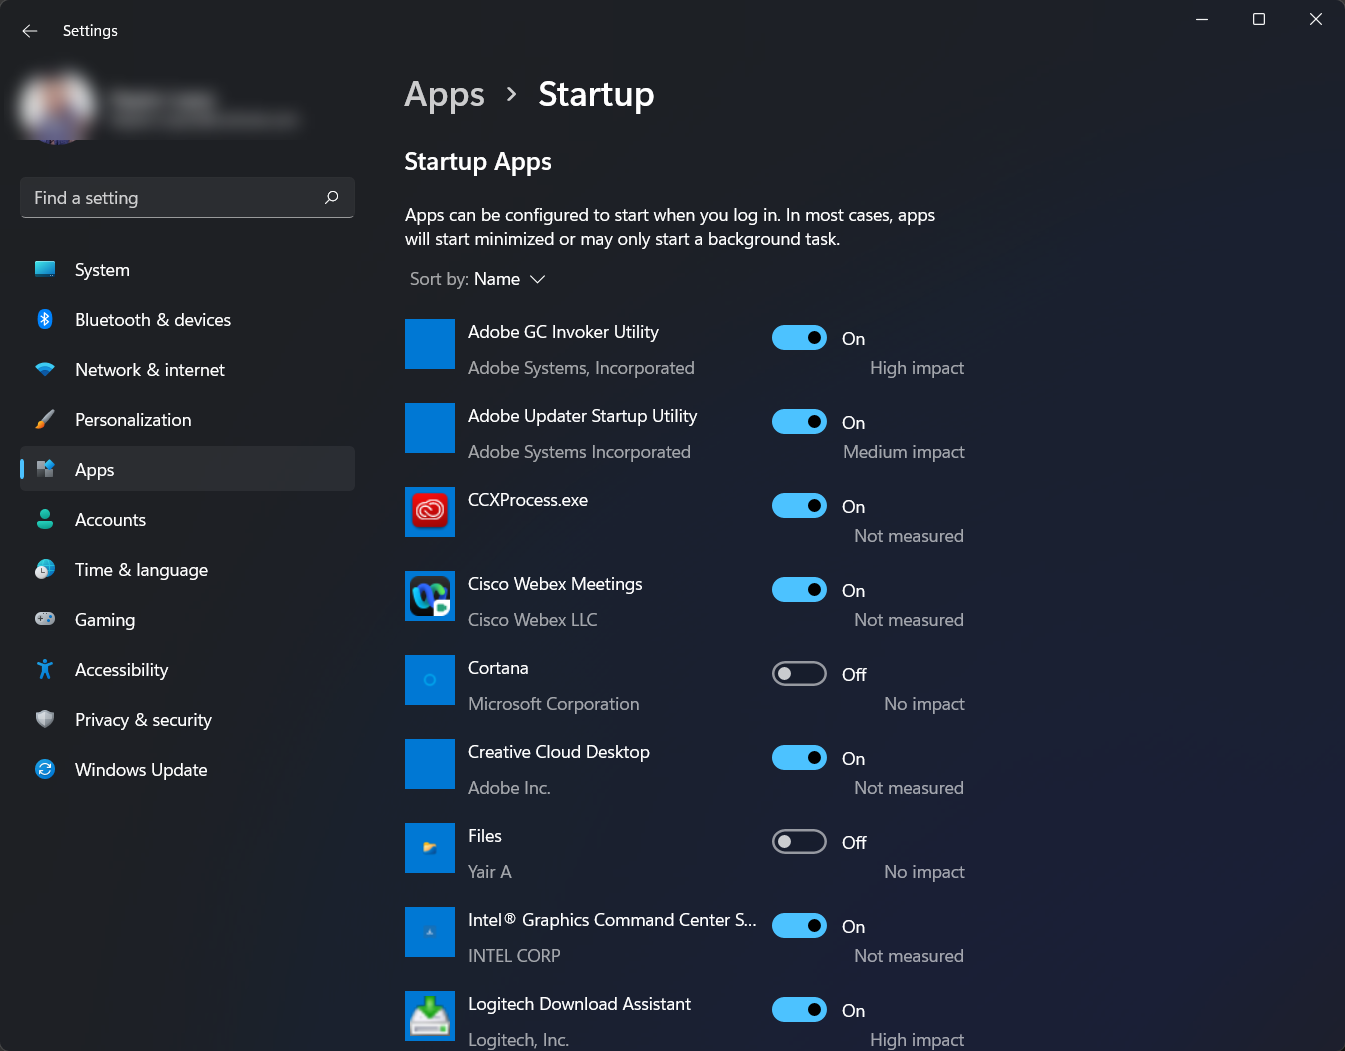Click the INTEL CORP publisher text

pos(514,956)
